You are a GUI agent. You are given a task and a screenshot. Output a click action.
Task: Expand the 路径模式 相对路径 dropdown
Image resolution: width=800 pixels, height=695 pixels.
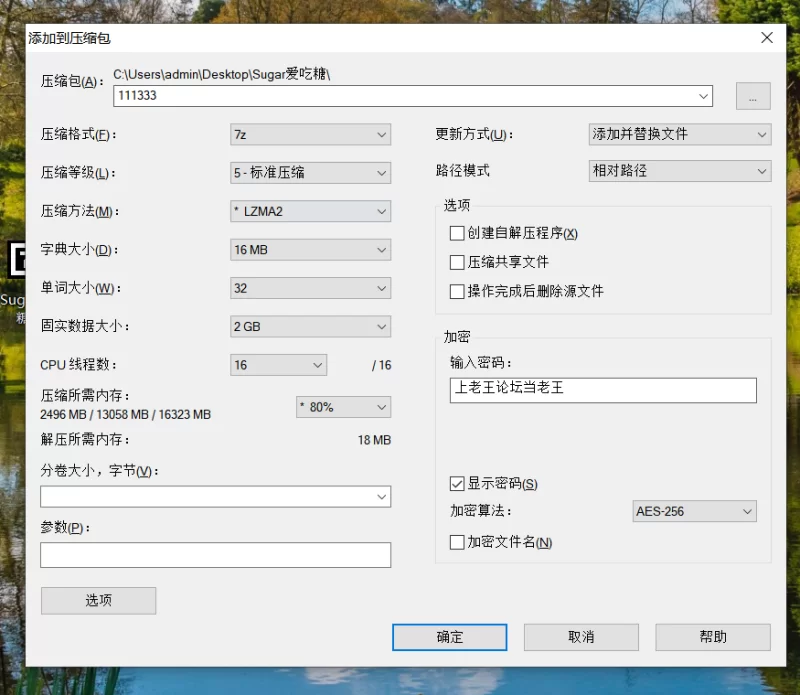pyautogui.click(x=679, y=171)
